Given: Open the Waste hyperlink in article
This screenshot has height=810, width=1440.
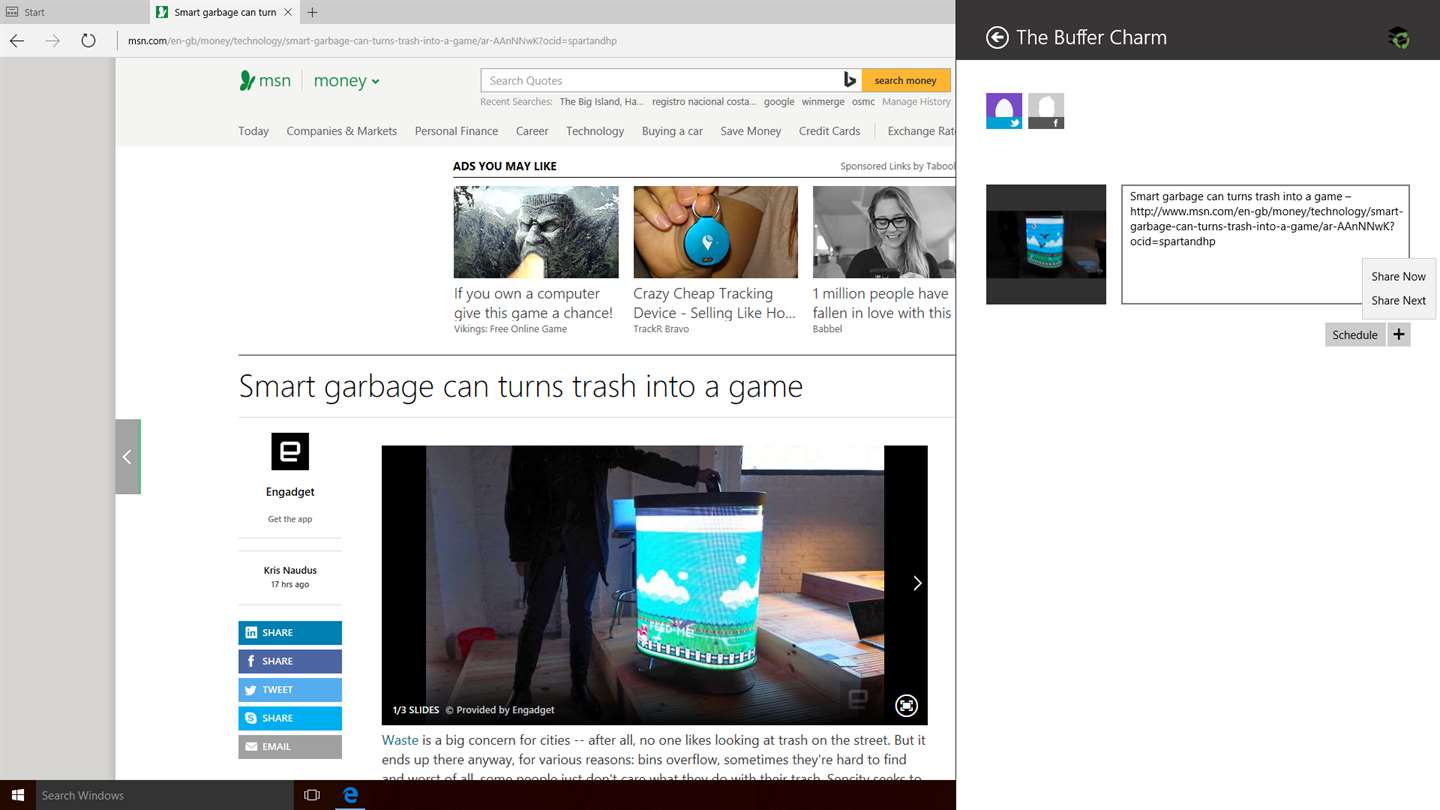Looking at the screenshot, I should click(x=400, y=740).
